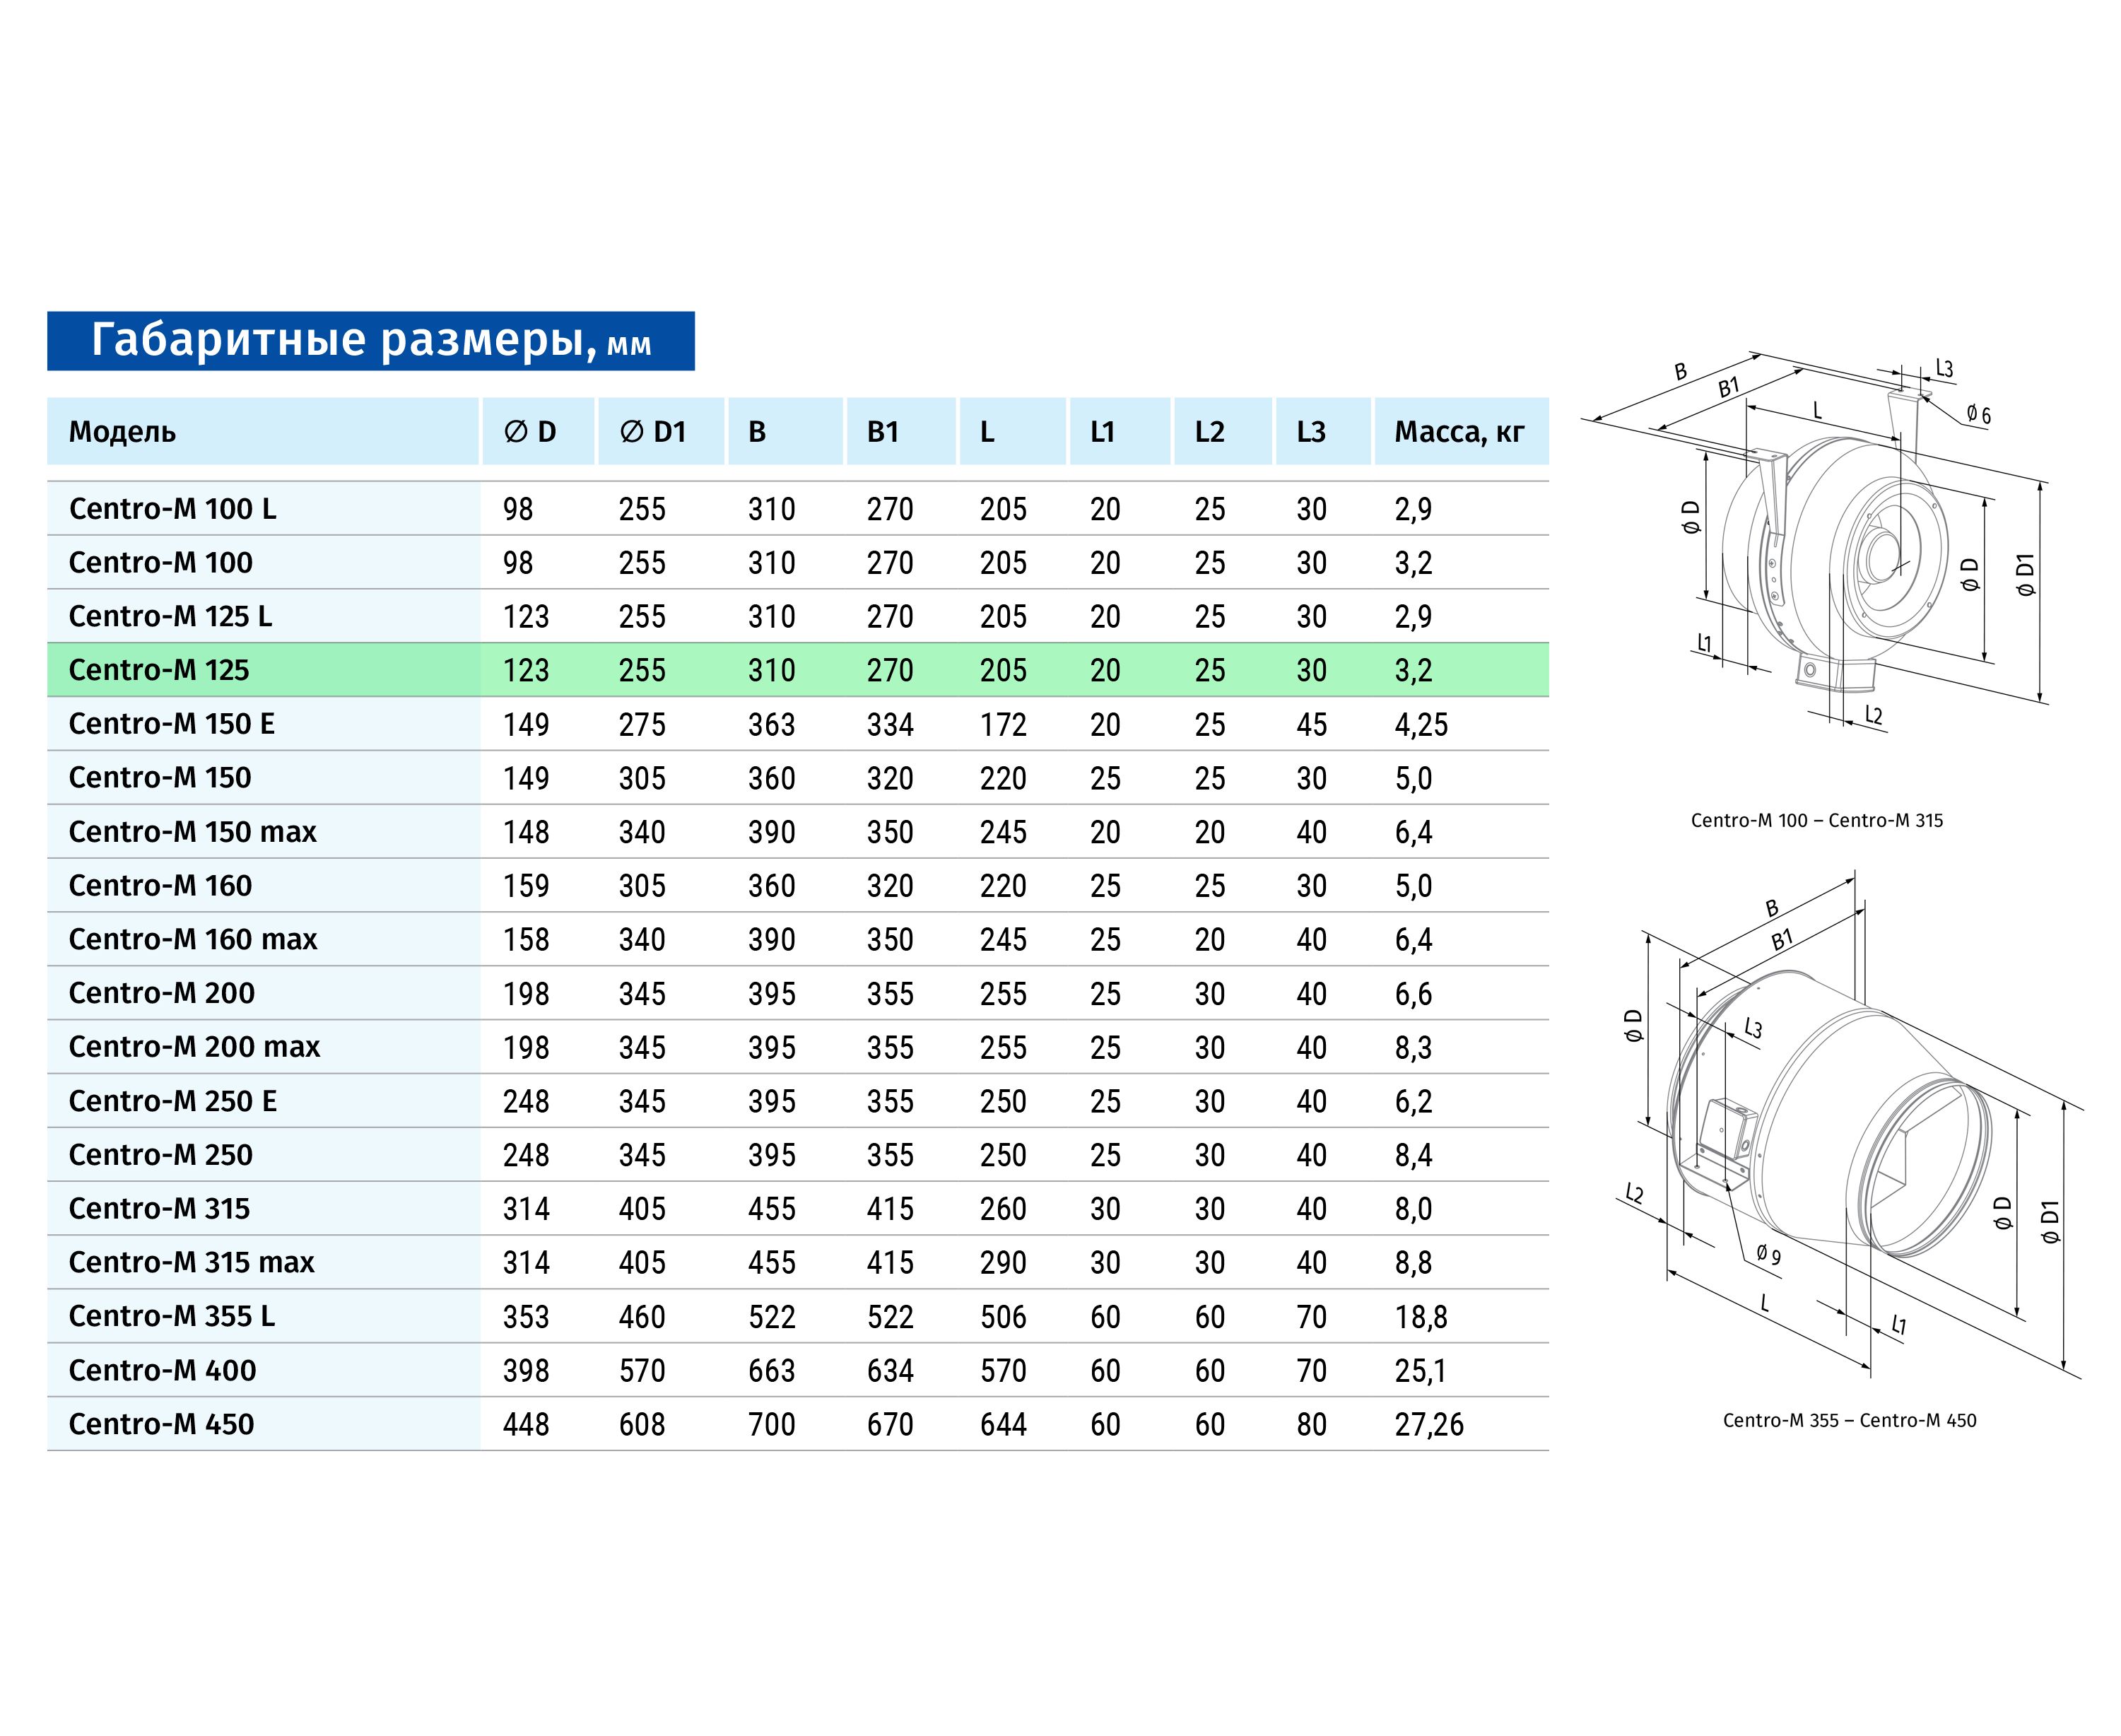Click the Масса, кг column header
The image size is (2121, 1736).
[x=1458, y=432]
